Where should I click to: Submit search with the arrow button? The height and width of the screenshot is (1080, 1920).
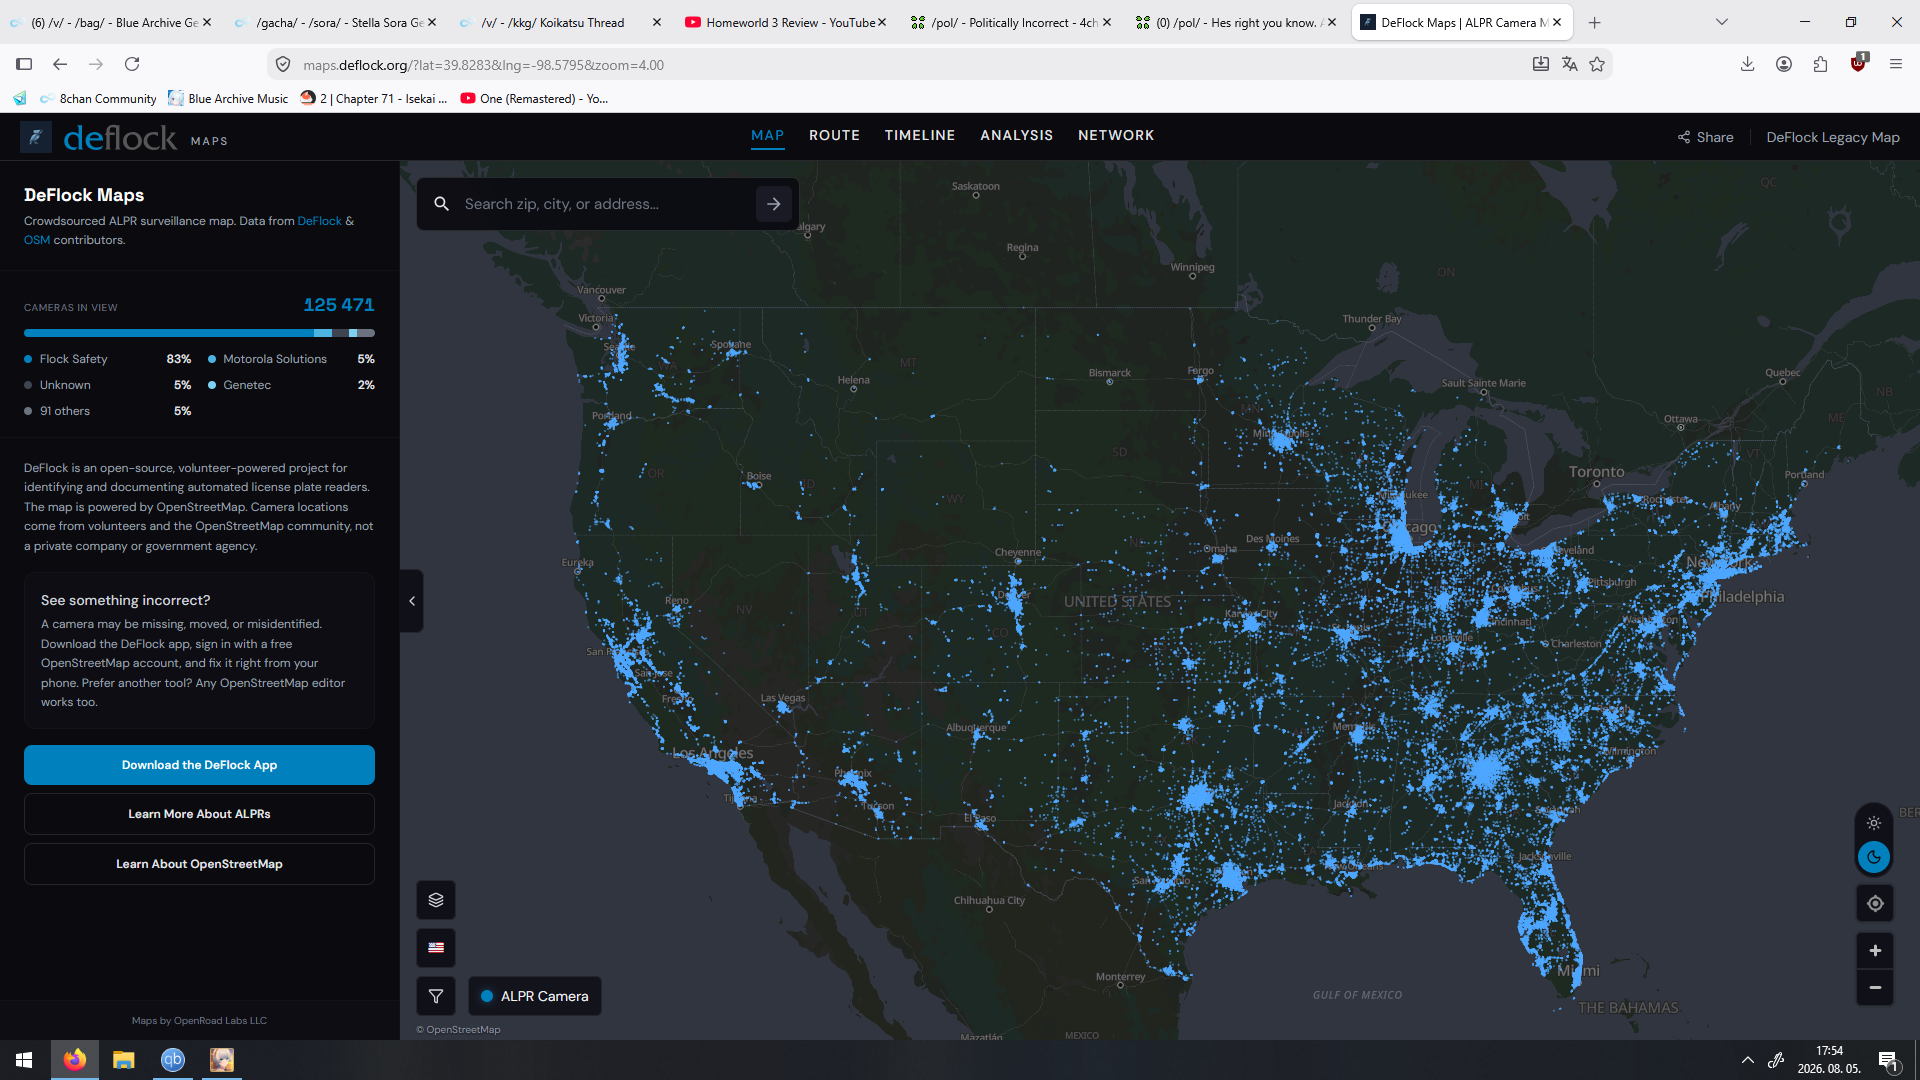pos(774,204)
